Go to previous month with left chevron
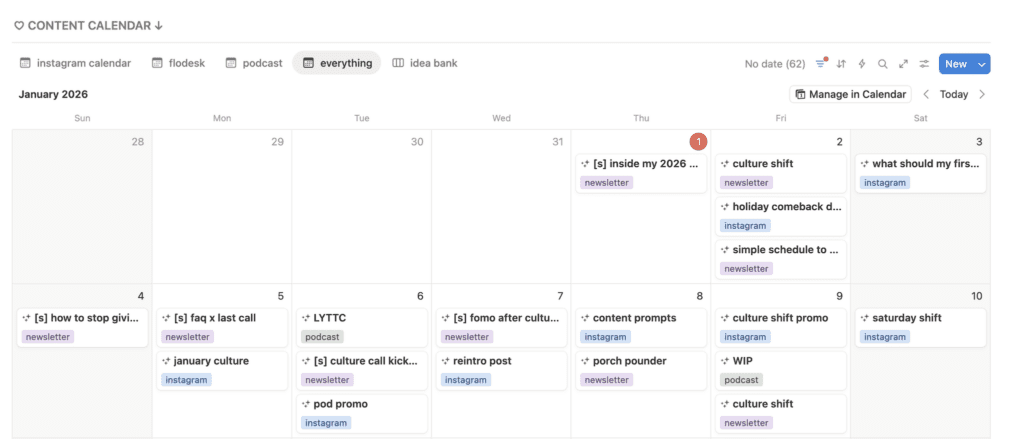The height and width of the screenshot is (439, 1024). pos(926,94)
